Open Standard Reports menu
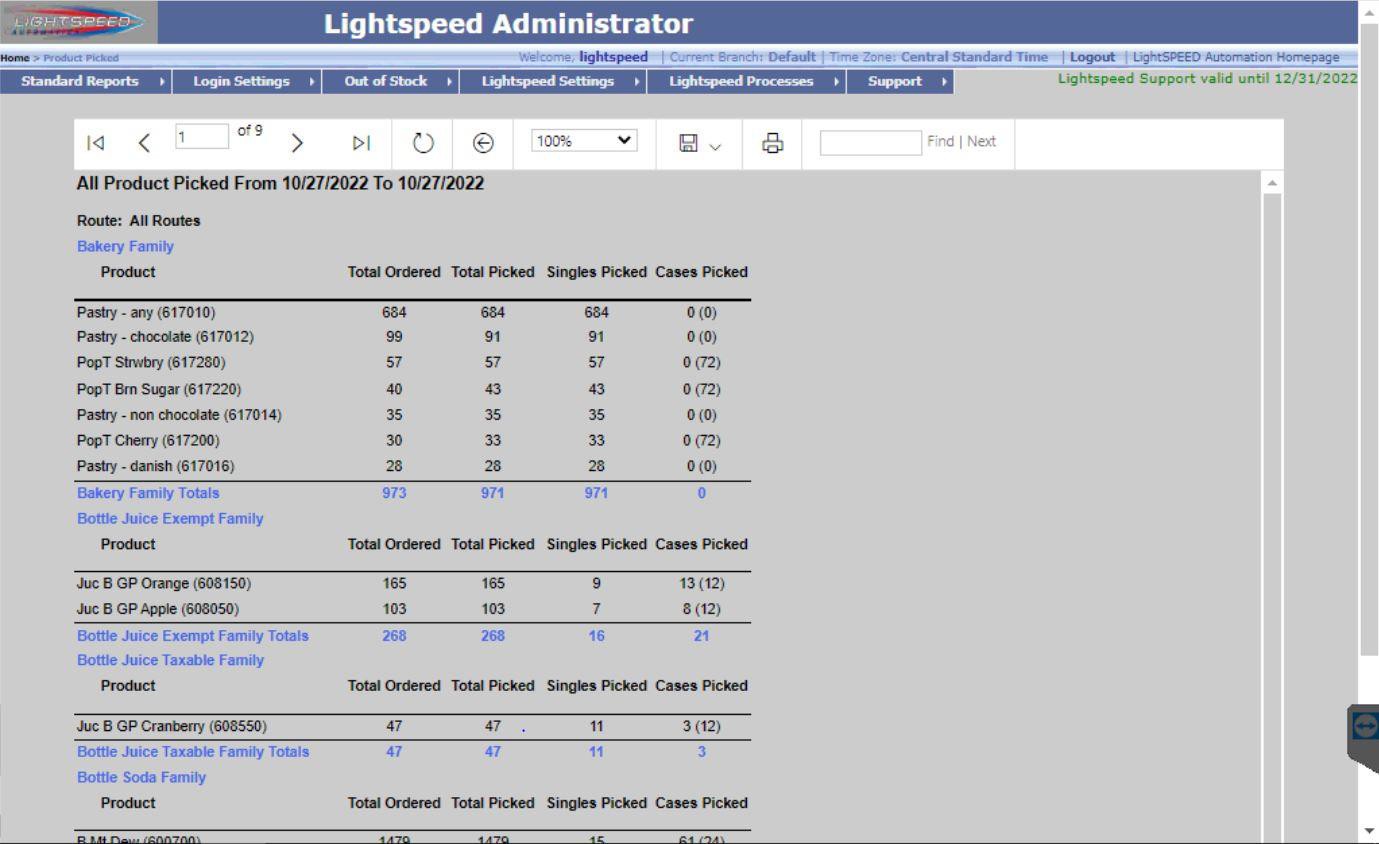The height and width of the screenshot is (844, 1379). (86, 82)
